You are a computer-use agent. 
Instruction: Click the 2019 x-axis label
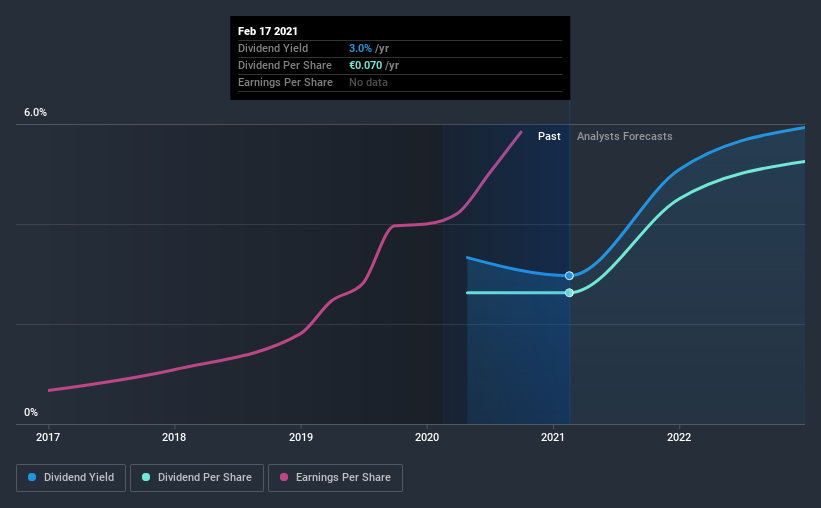point(301,437)
